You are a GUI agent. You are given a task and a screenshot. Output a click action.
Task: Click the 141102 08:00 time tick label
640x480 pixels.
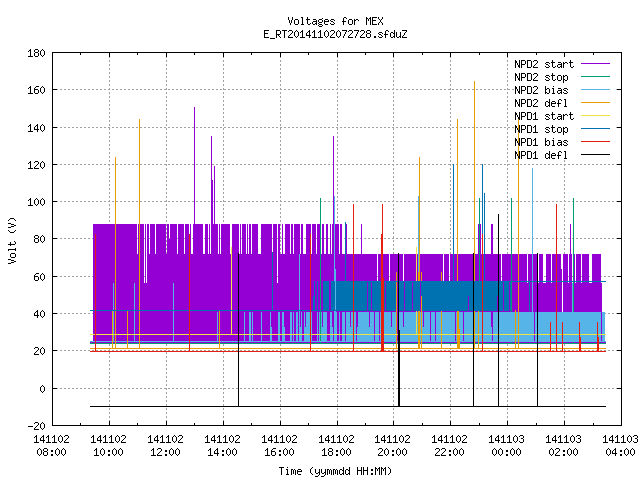click(51, 446)
